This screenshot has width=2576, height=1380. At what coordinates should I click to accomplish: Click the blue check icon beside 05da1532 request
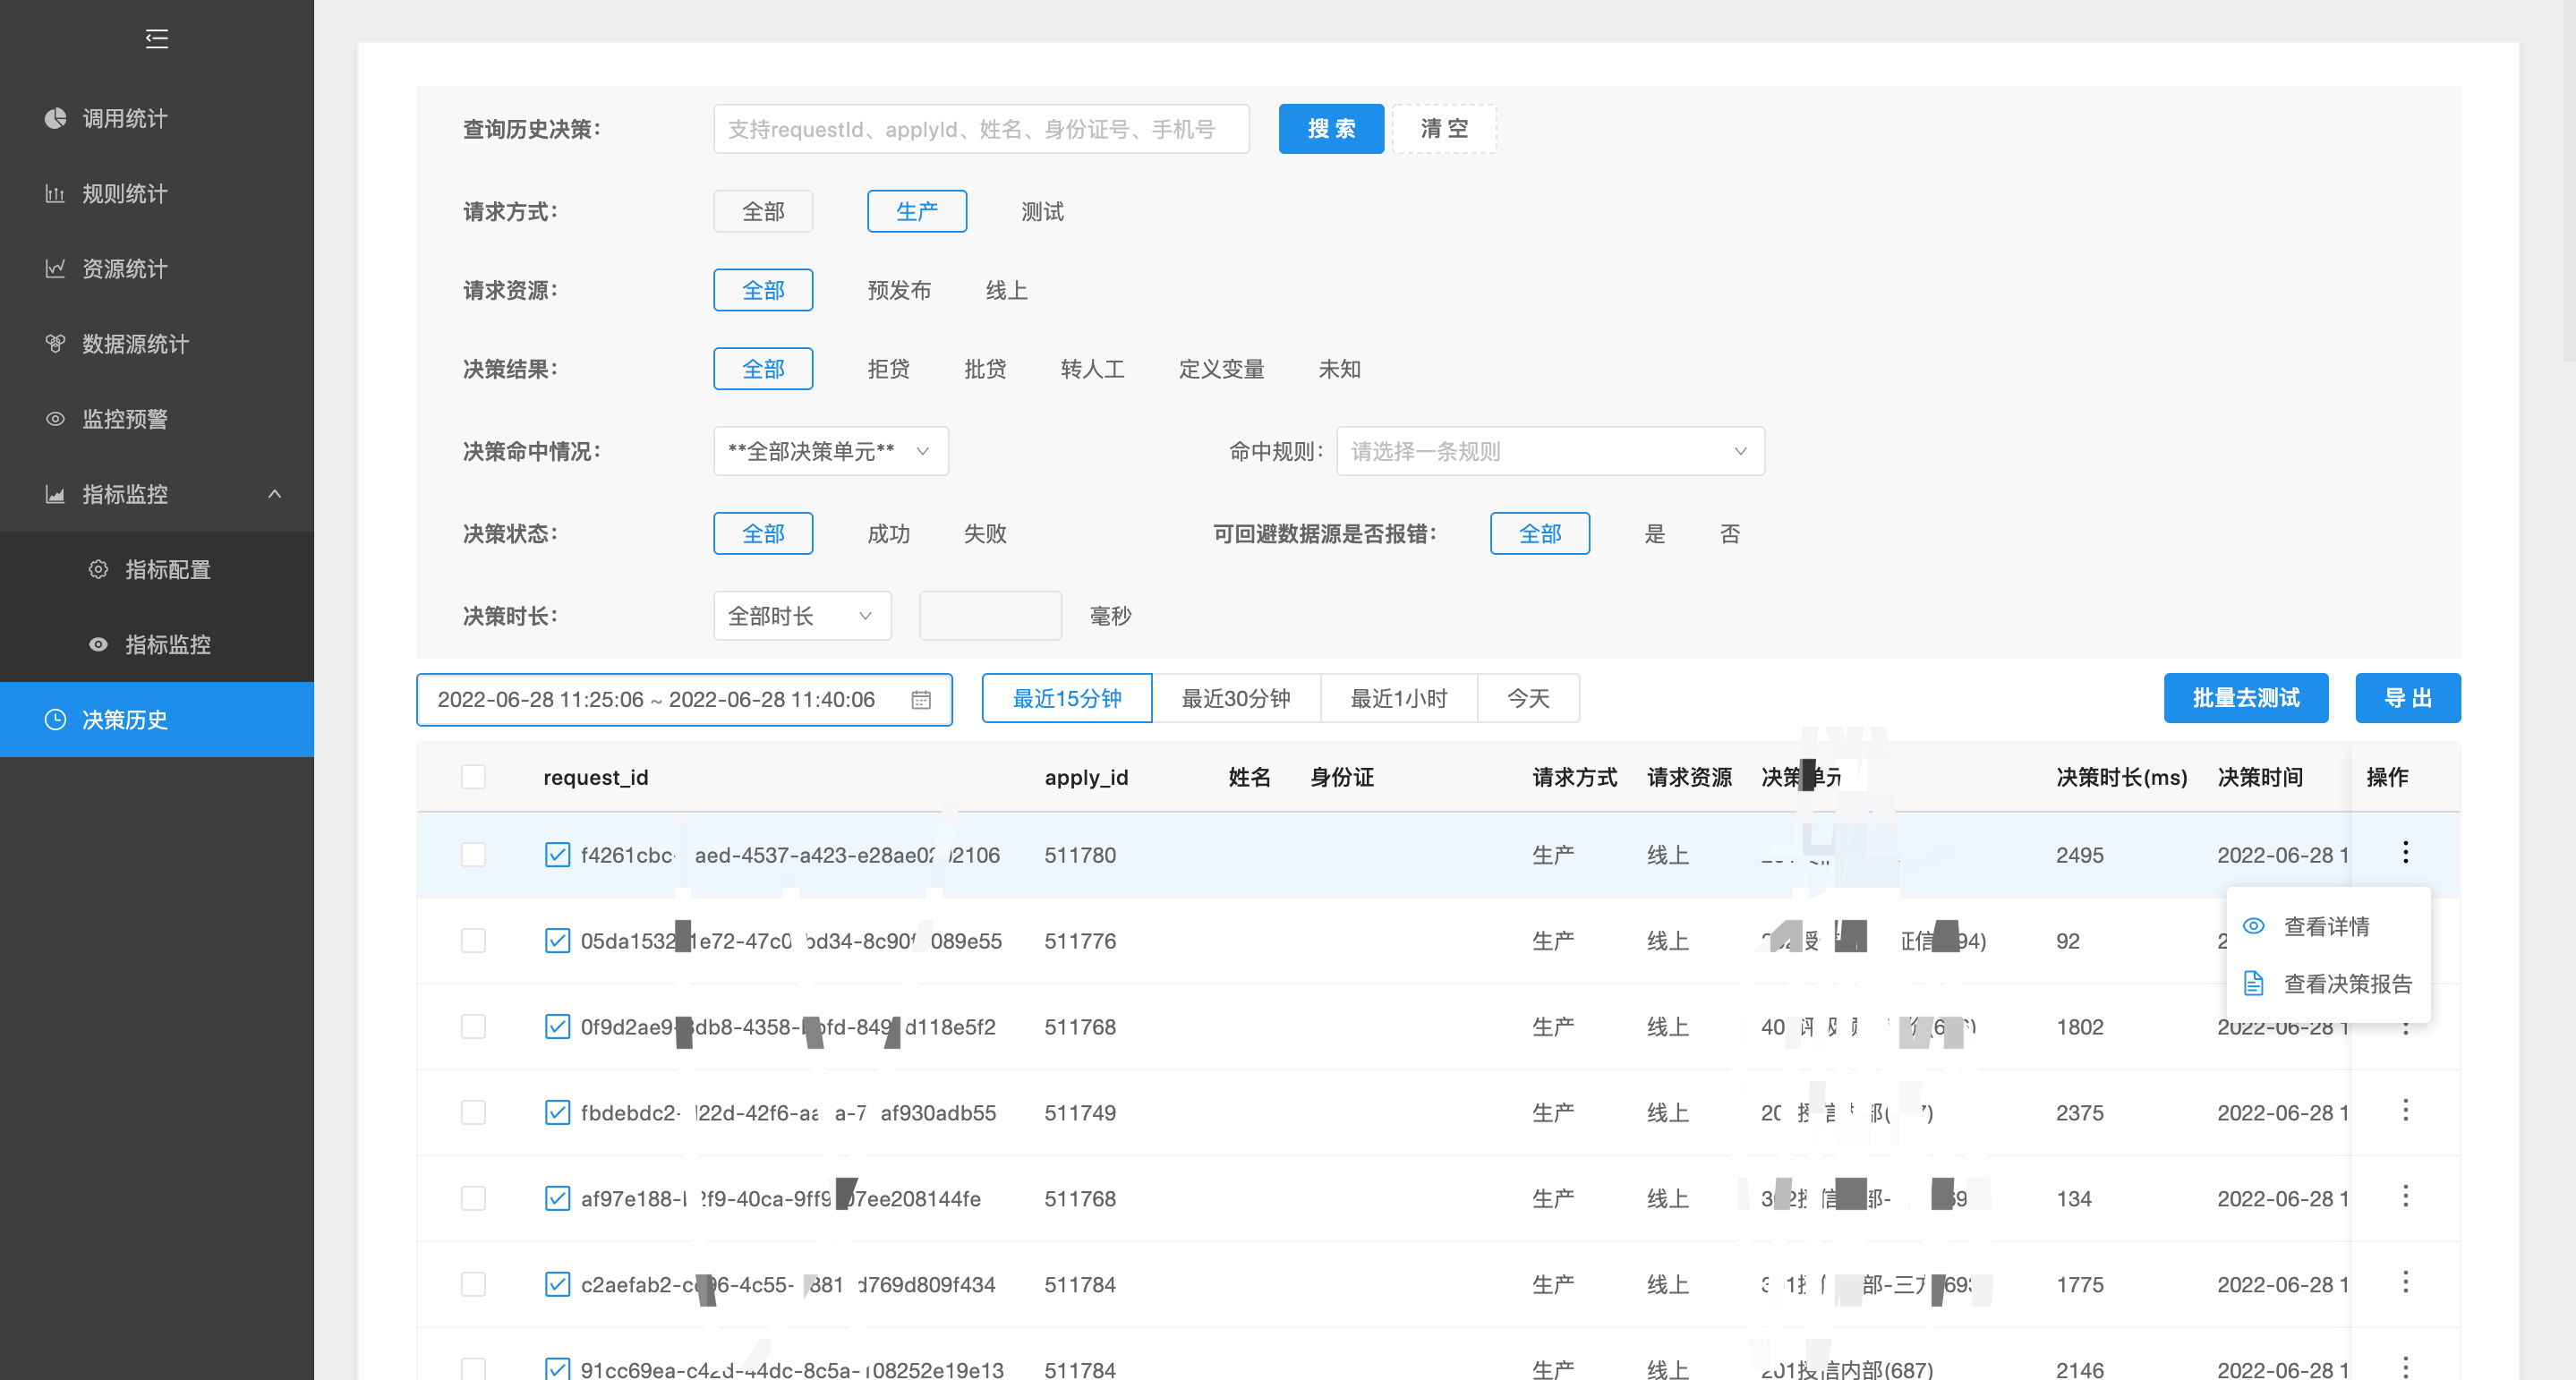coord(557,941)
